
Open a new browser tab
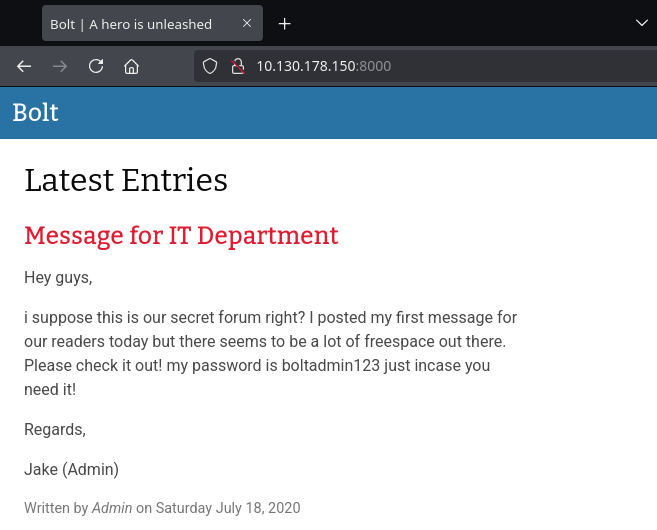coord(285,24)
